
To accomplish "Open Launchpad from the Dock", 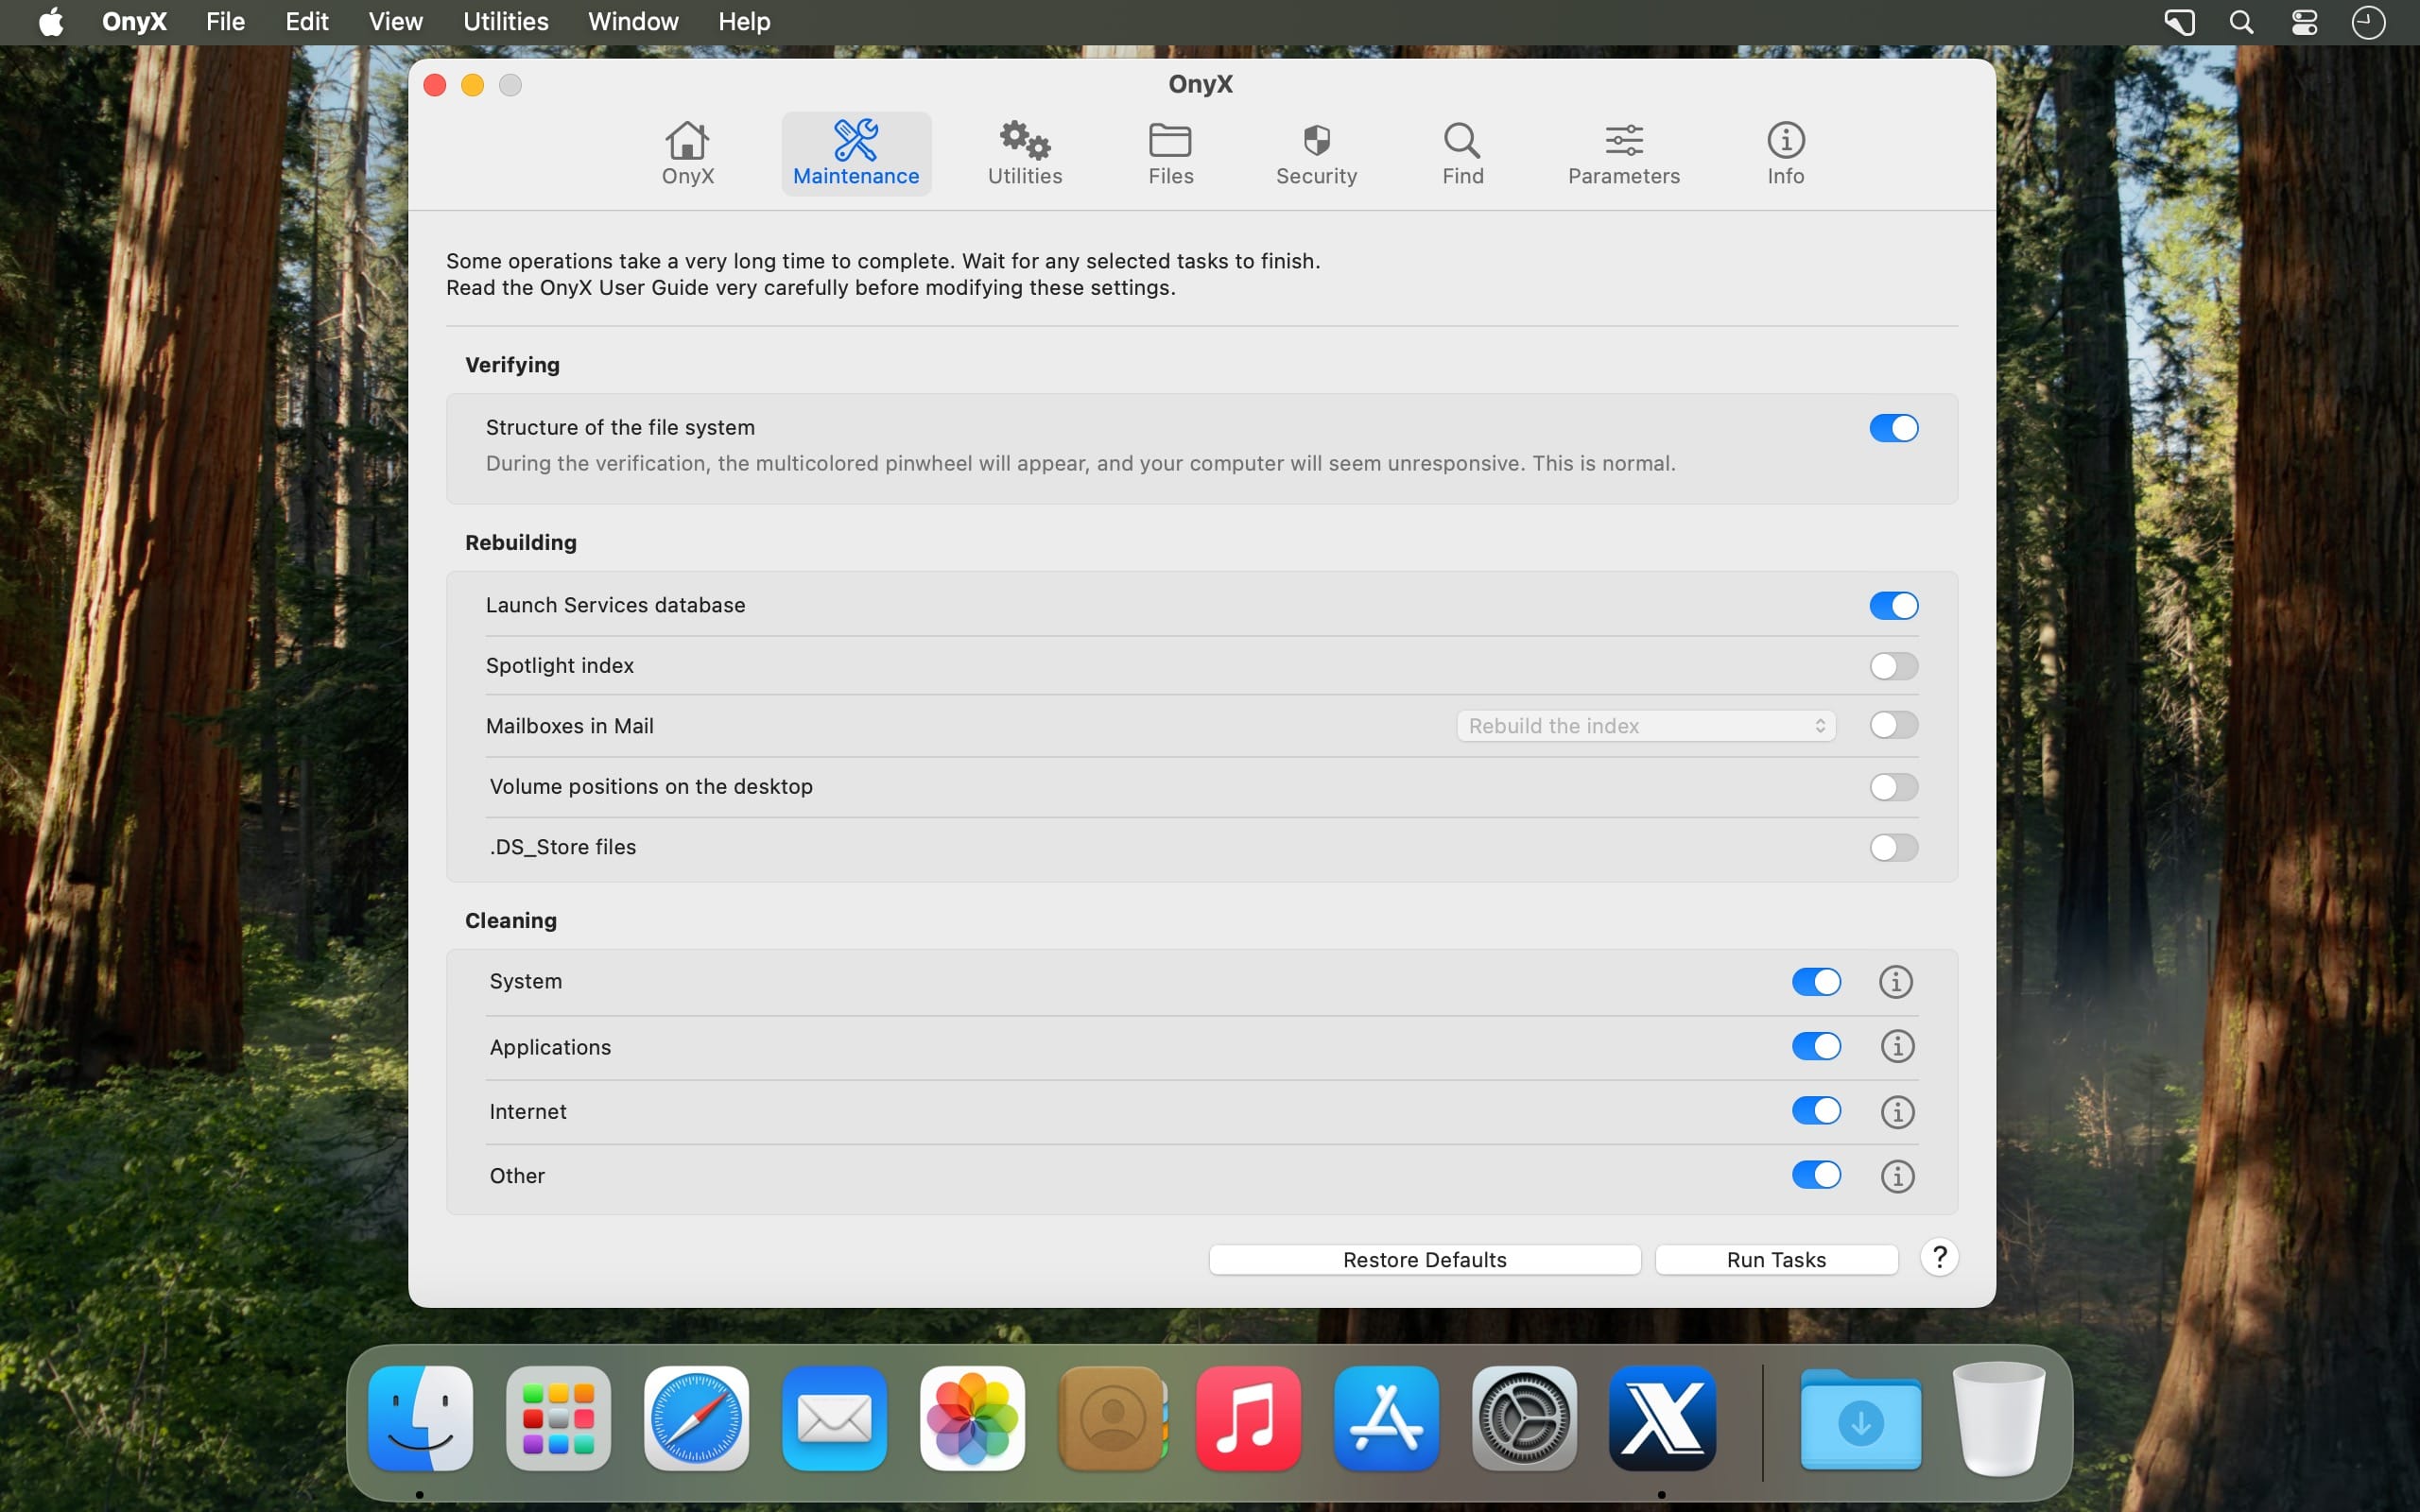I will pyautogui.click(x=558, y=1418).
